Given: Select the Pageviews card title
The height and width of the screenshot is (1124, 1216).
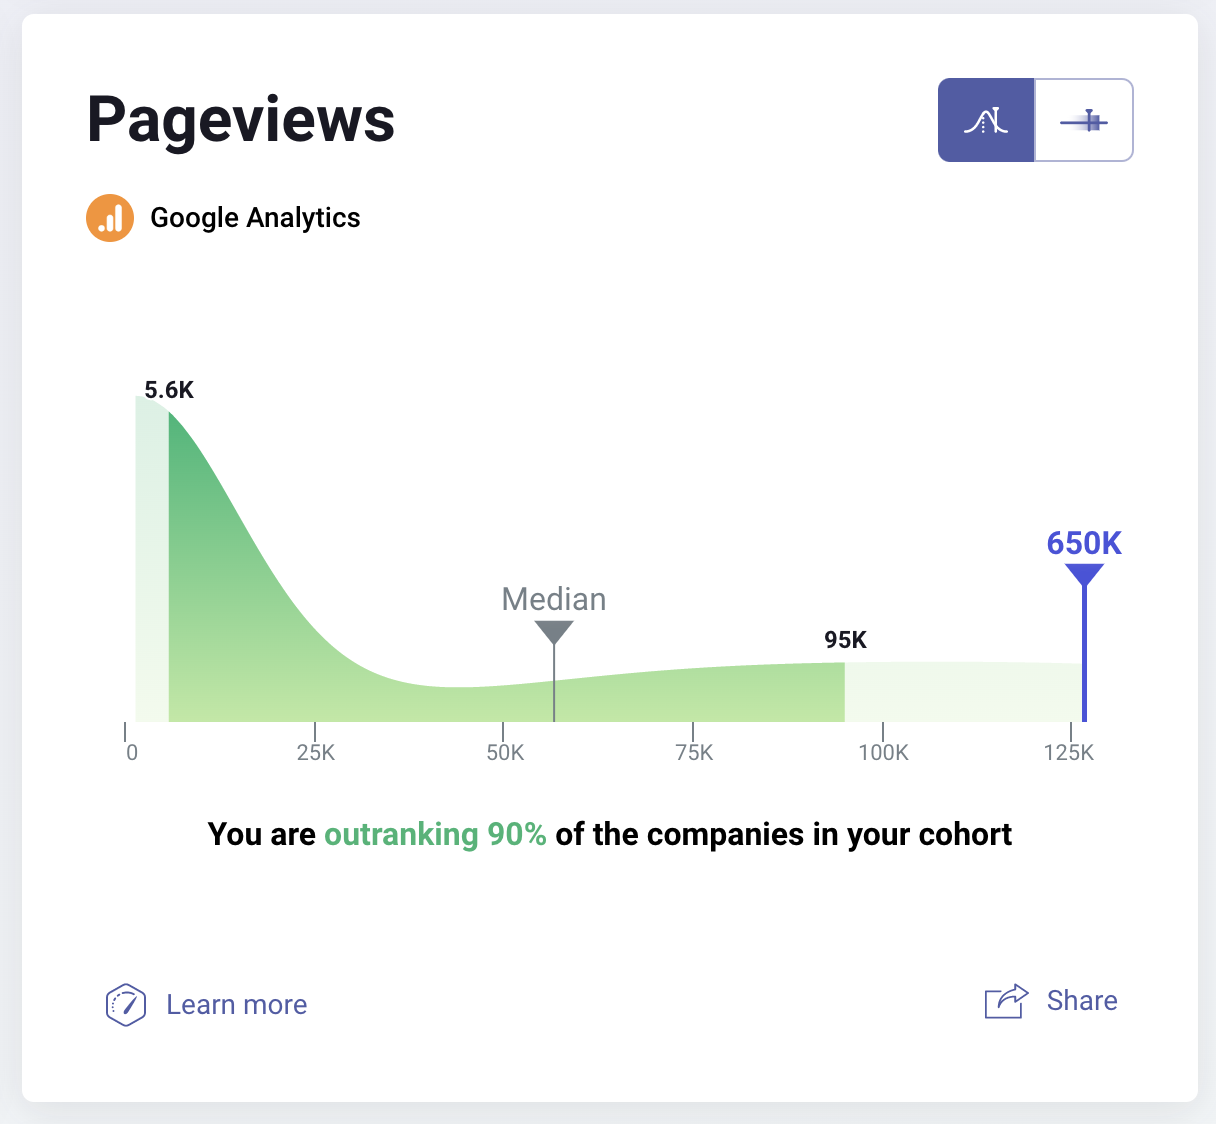Looking at the screenshot, I should (241, 119).
